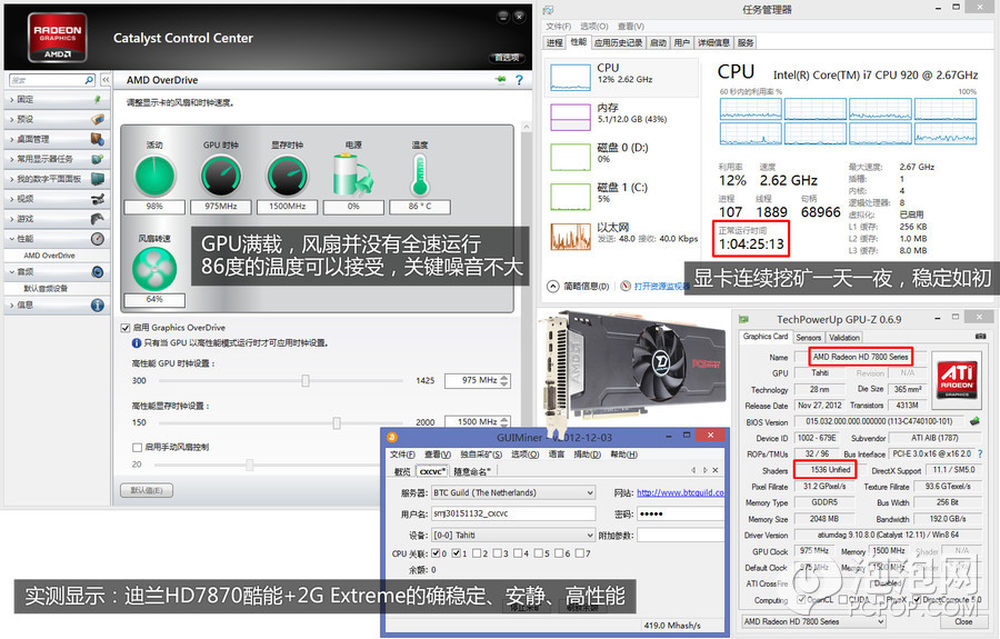Image resolution: width=1000 pixels, height=639 pixels.
Task: Collapse the Catalyst sidebar with double-arrow button
Action: [105, 80]
